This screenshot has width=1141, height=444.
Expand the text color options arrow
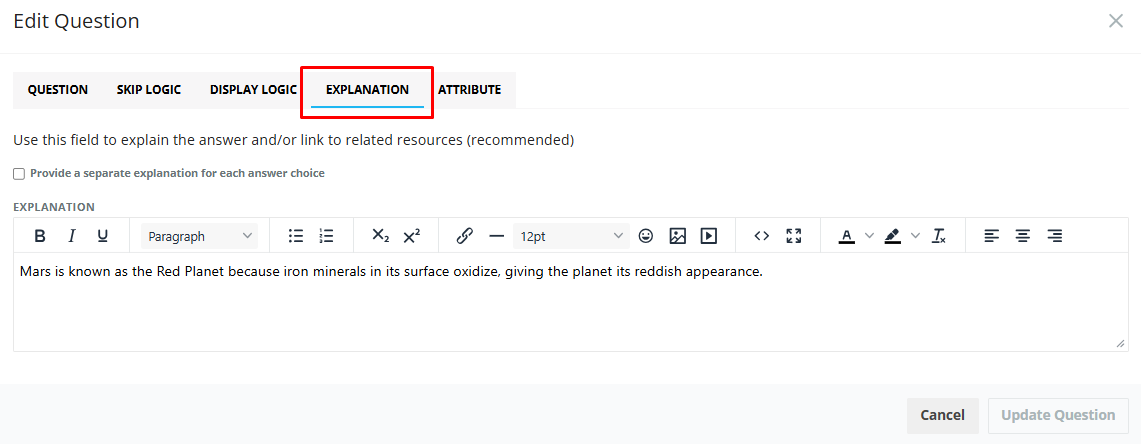(x=869, y=236)
